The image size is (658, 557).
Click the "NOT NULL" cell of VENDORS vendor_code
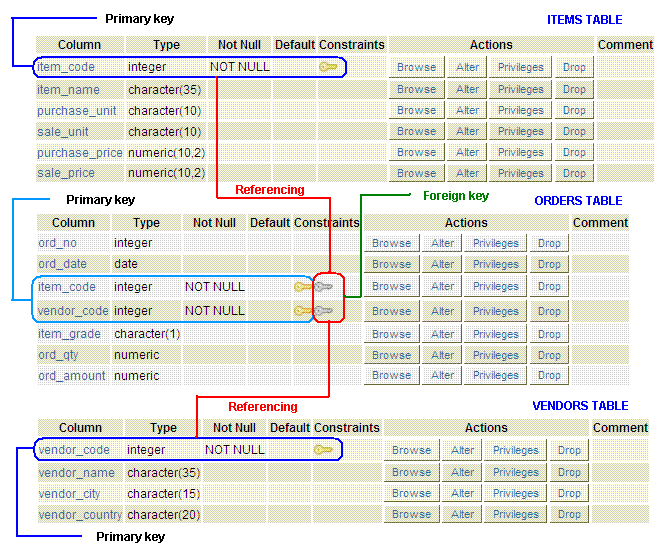(235, 450)
